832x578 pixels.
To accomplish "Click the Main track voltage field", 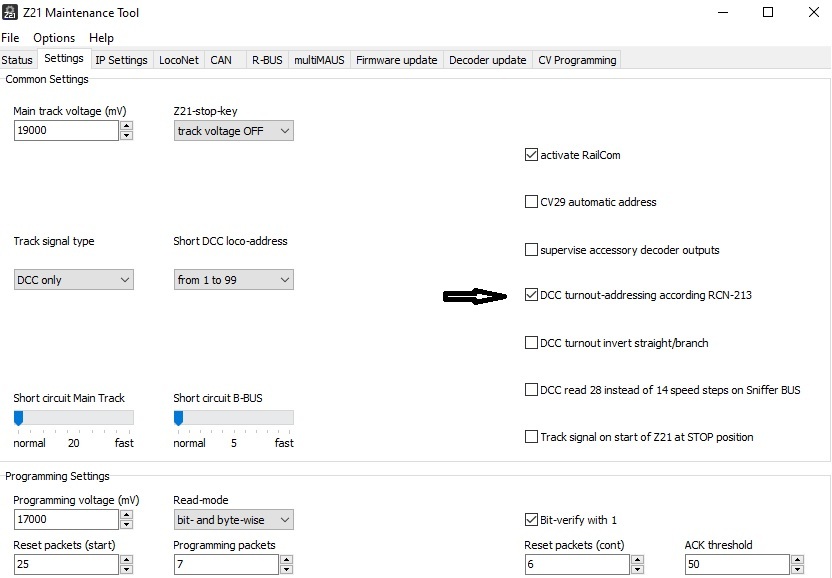I will 66,131.
